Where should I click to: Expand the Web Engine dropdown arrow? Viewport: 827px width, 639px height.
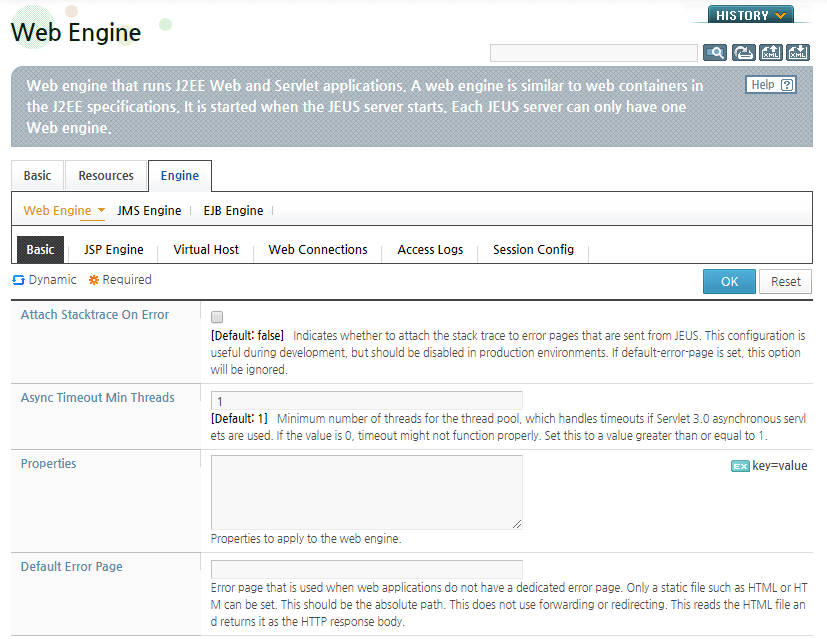coord(101,210)
